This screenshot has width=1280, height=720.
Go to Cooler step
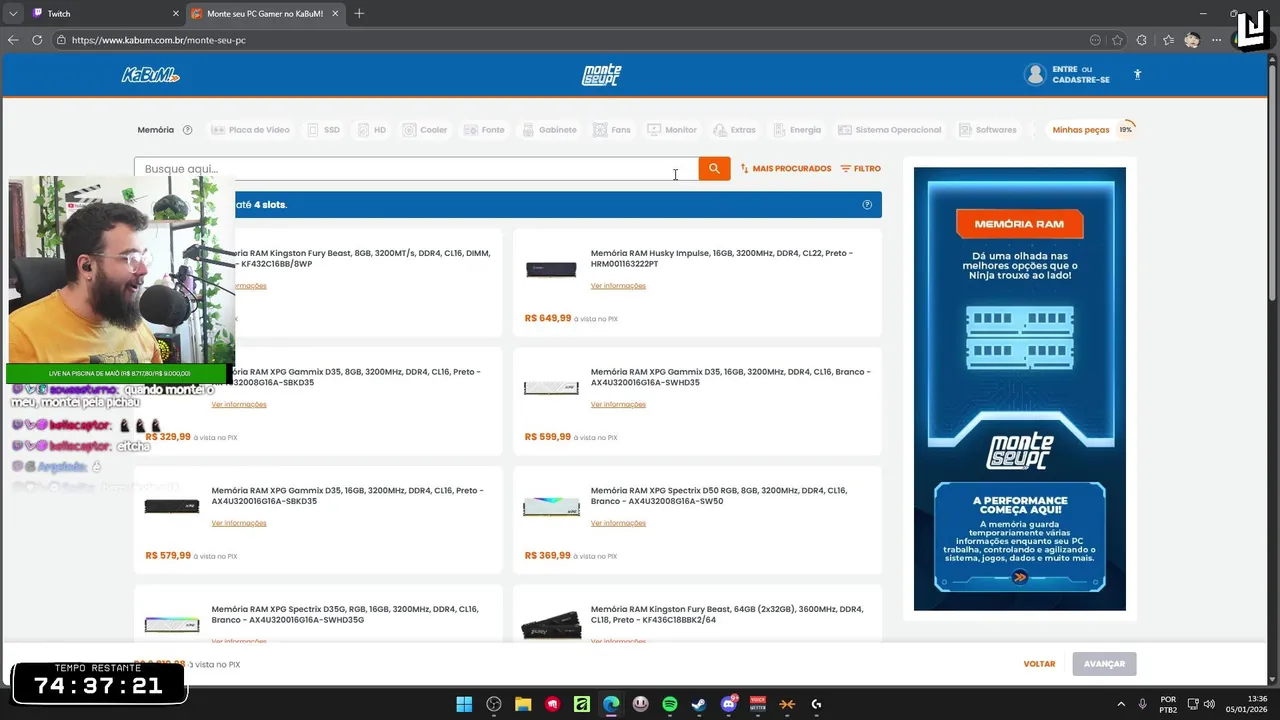[425, 130]
